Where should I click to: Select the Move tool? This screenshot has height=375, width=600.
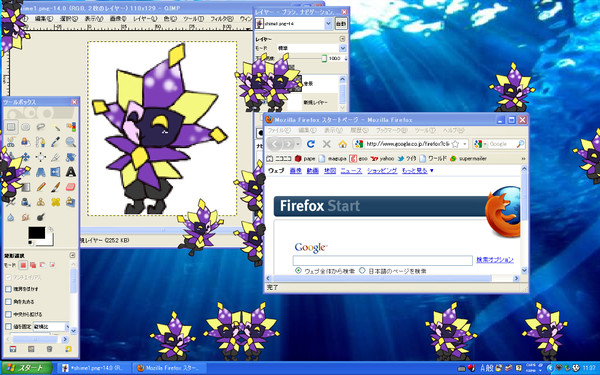[x=26, y=157]
